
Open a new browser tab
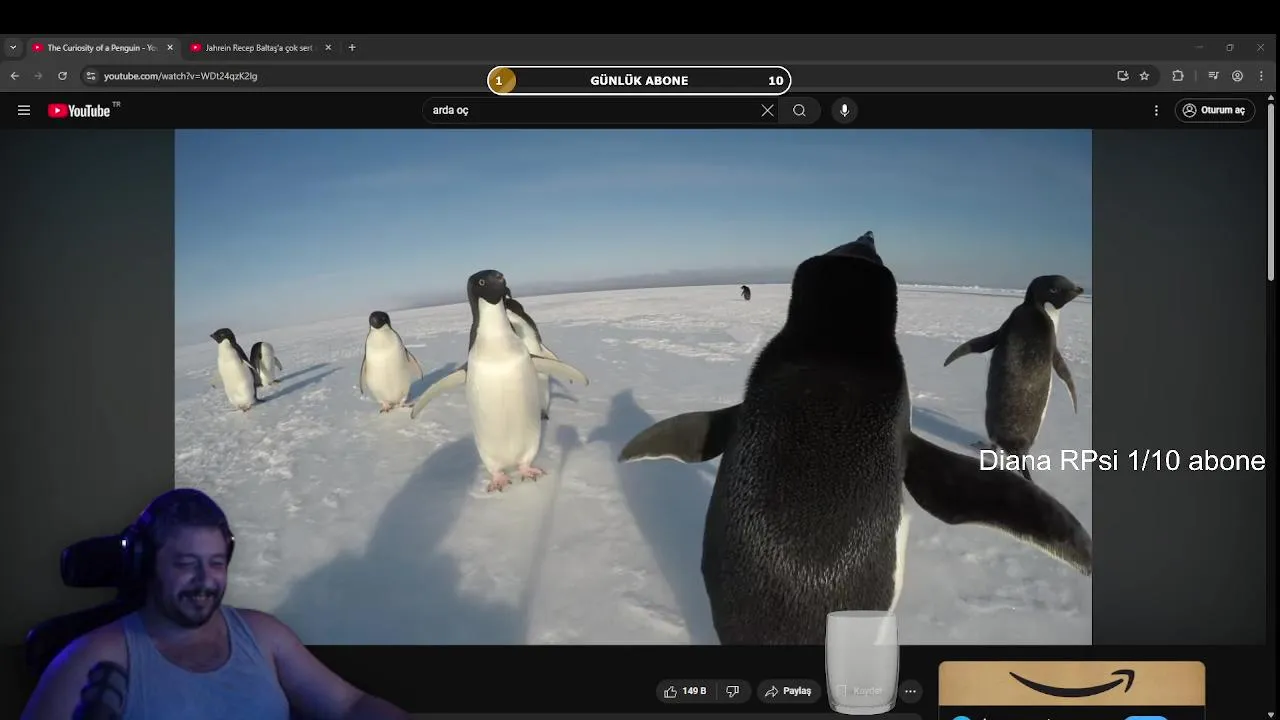(352, 47)
